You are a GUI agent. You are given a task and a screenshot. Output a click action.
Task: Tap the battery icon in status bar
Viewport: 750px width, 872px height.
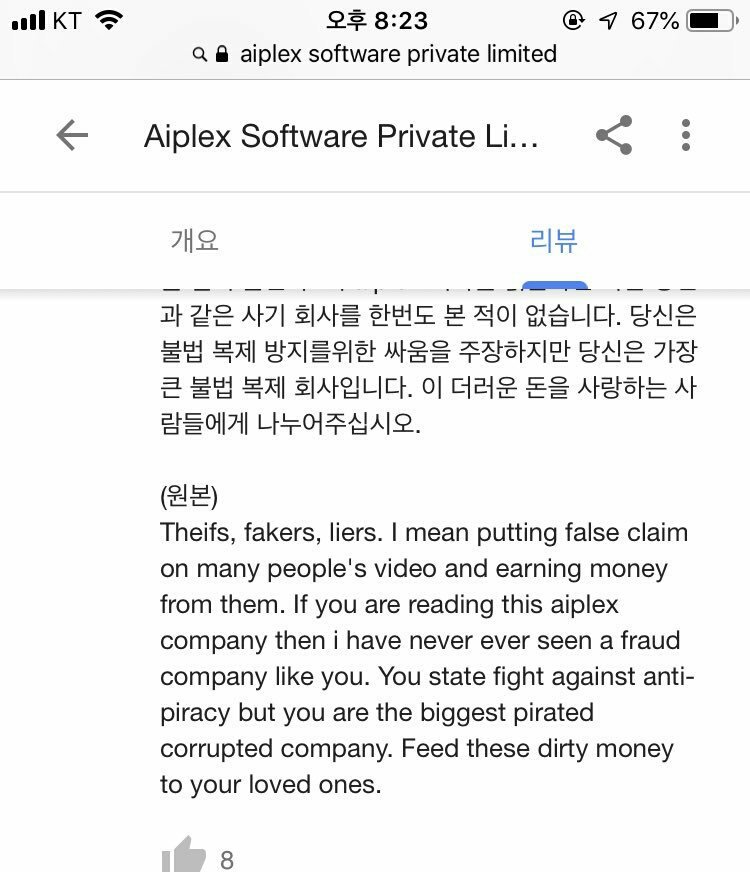coord(712,21)
